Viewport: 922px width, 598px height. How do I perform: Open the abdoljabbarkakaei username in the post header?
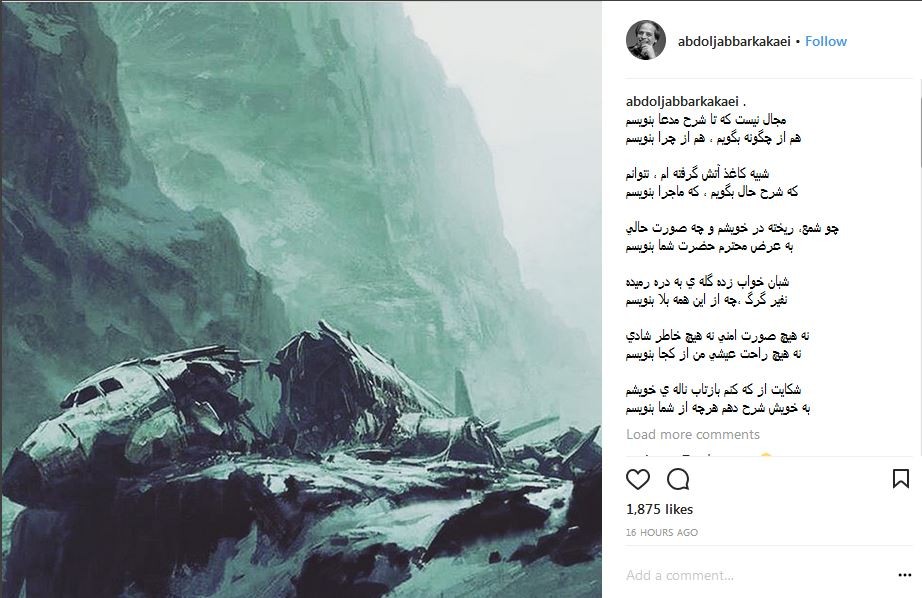734,41
